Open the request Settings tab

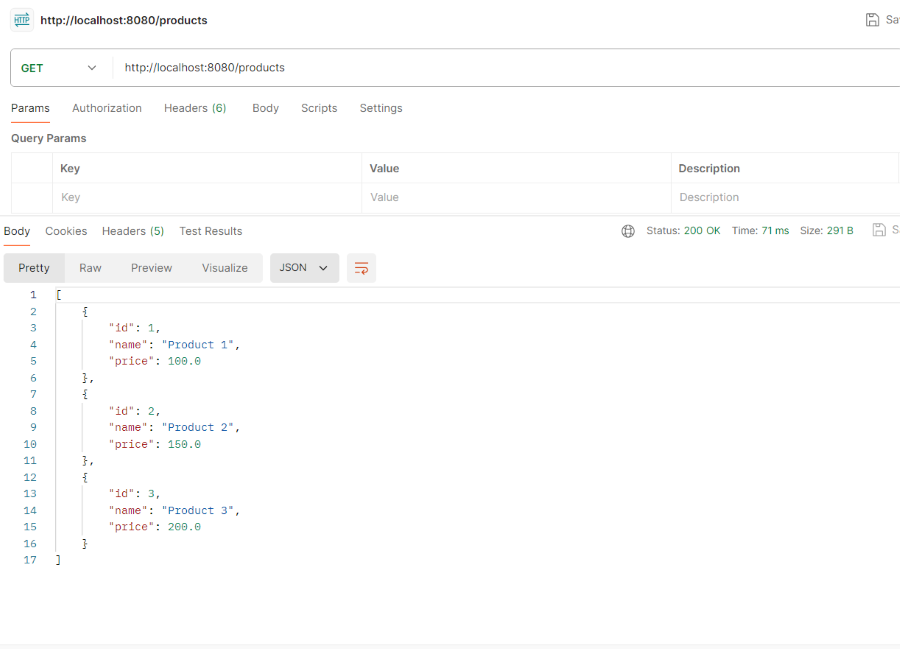tap(381, 108)
